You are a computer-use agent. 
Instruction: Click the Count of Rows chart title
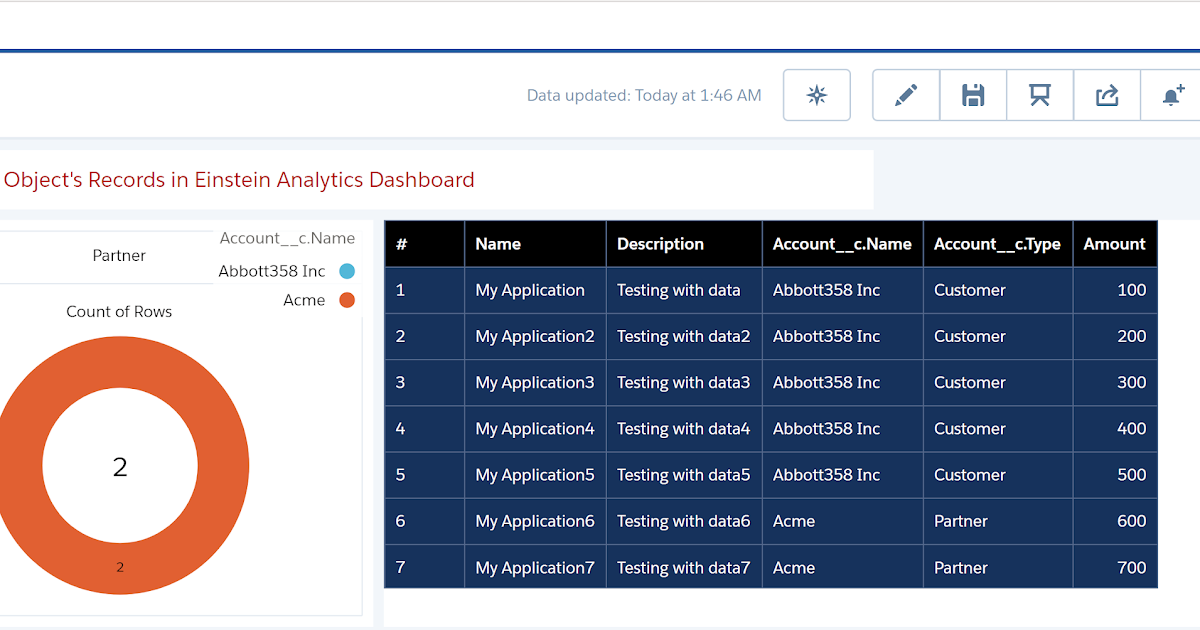point(119,311)
